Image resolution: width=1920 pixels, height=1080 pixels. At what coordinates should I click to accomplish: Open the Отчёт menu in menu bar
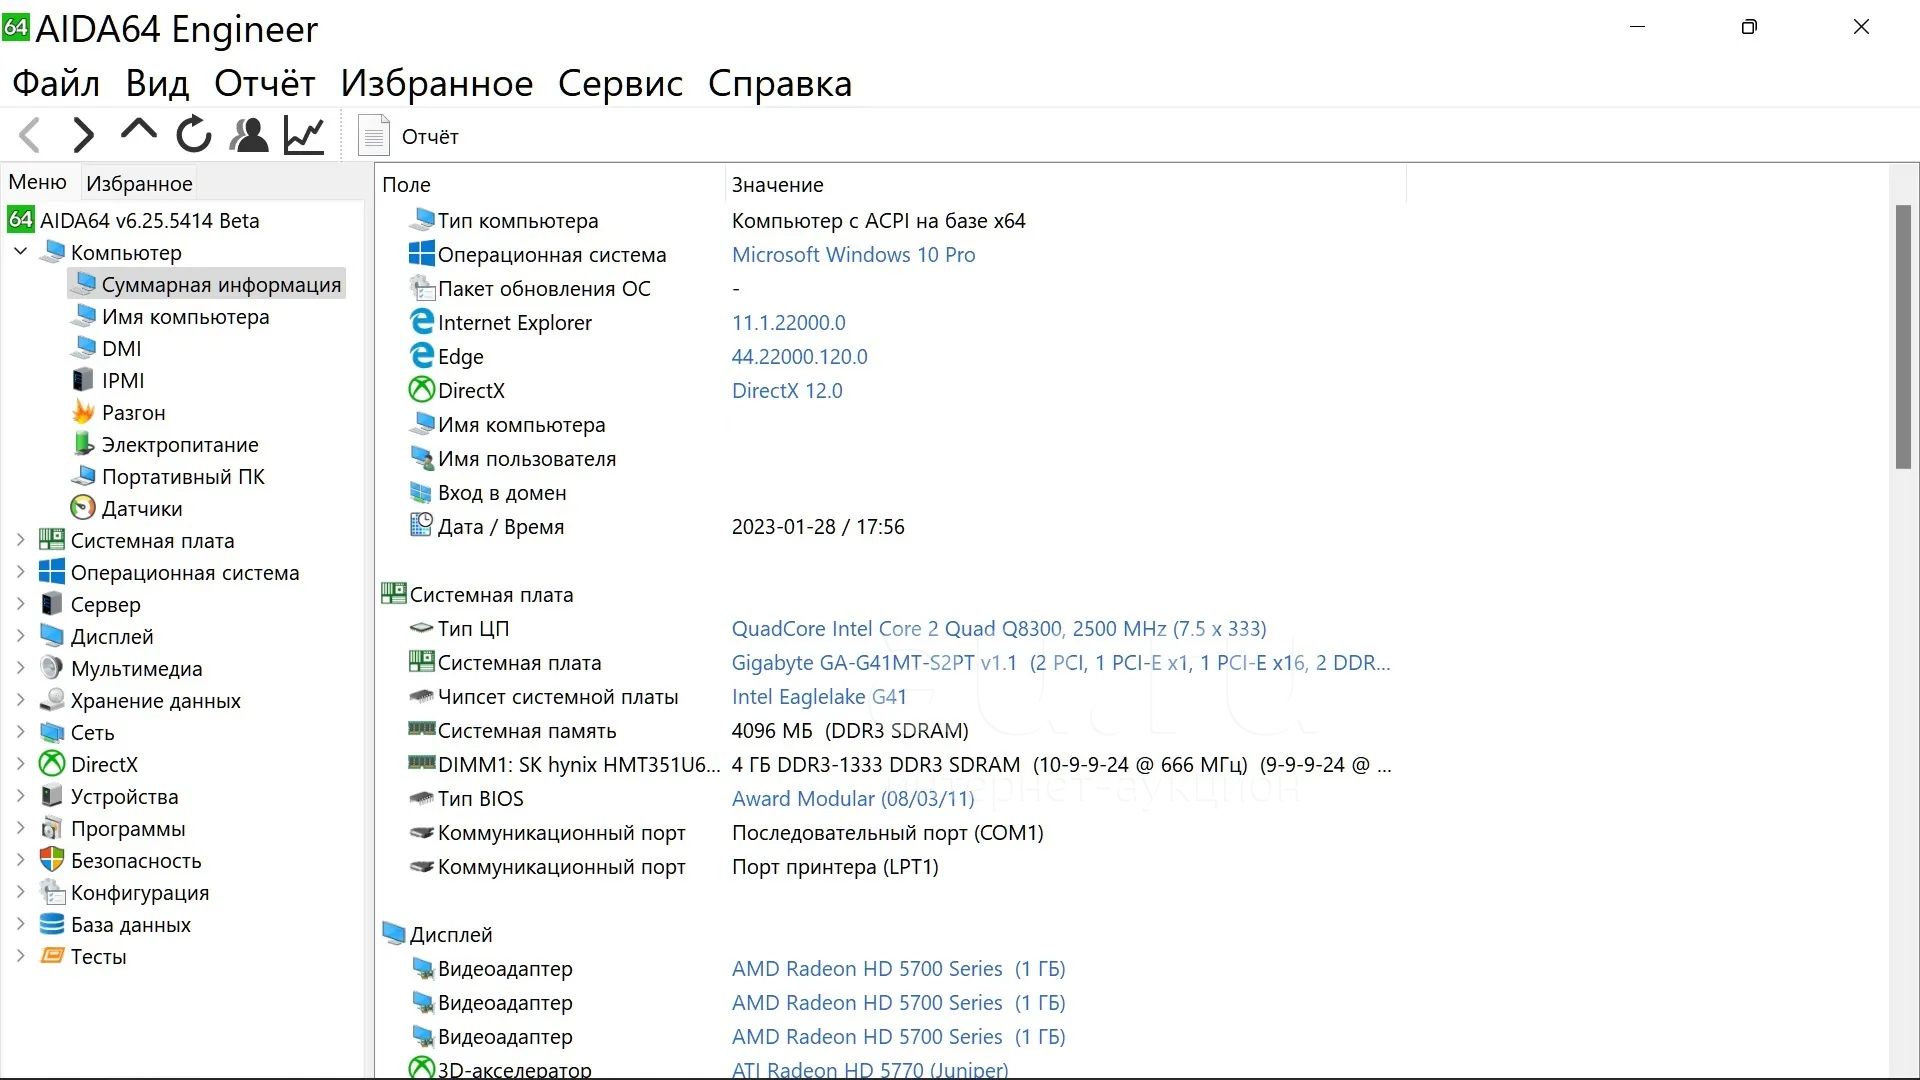point(265,83)
